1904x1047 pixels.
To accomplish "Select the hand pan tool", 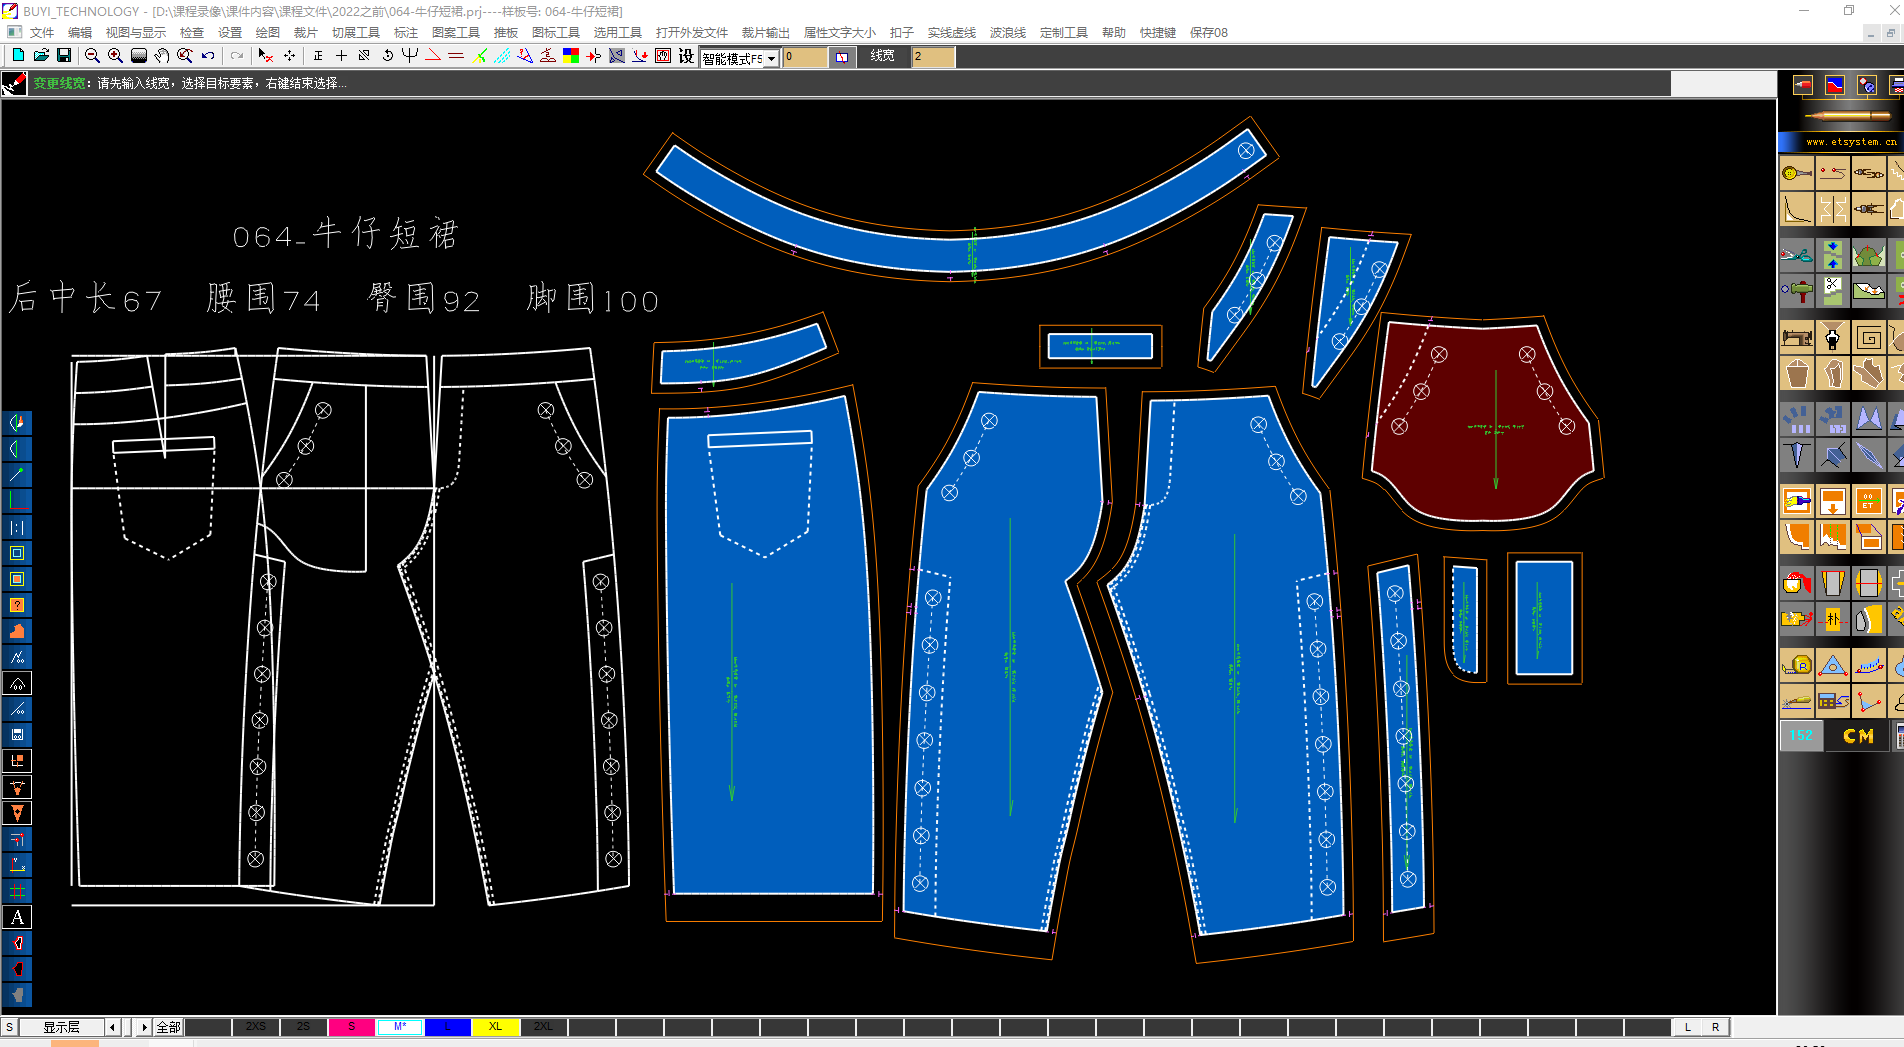I will (x=162, y=56).
